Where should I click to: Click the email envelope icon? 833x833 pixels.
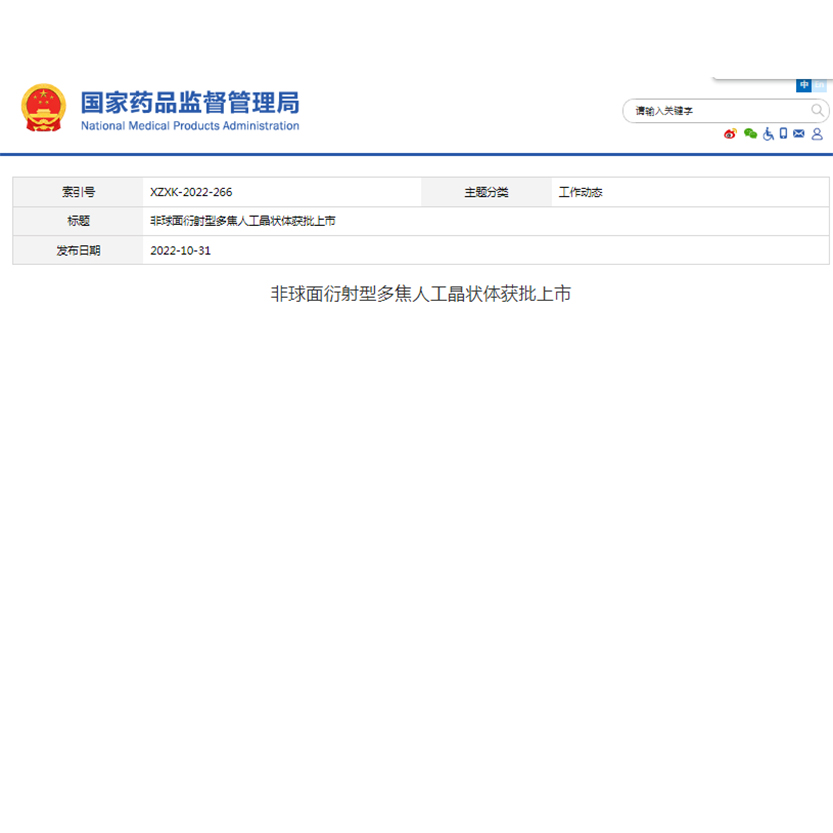coord(798,134)
